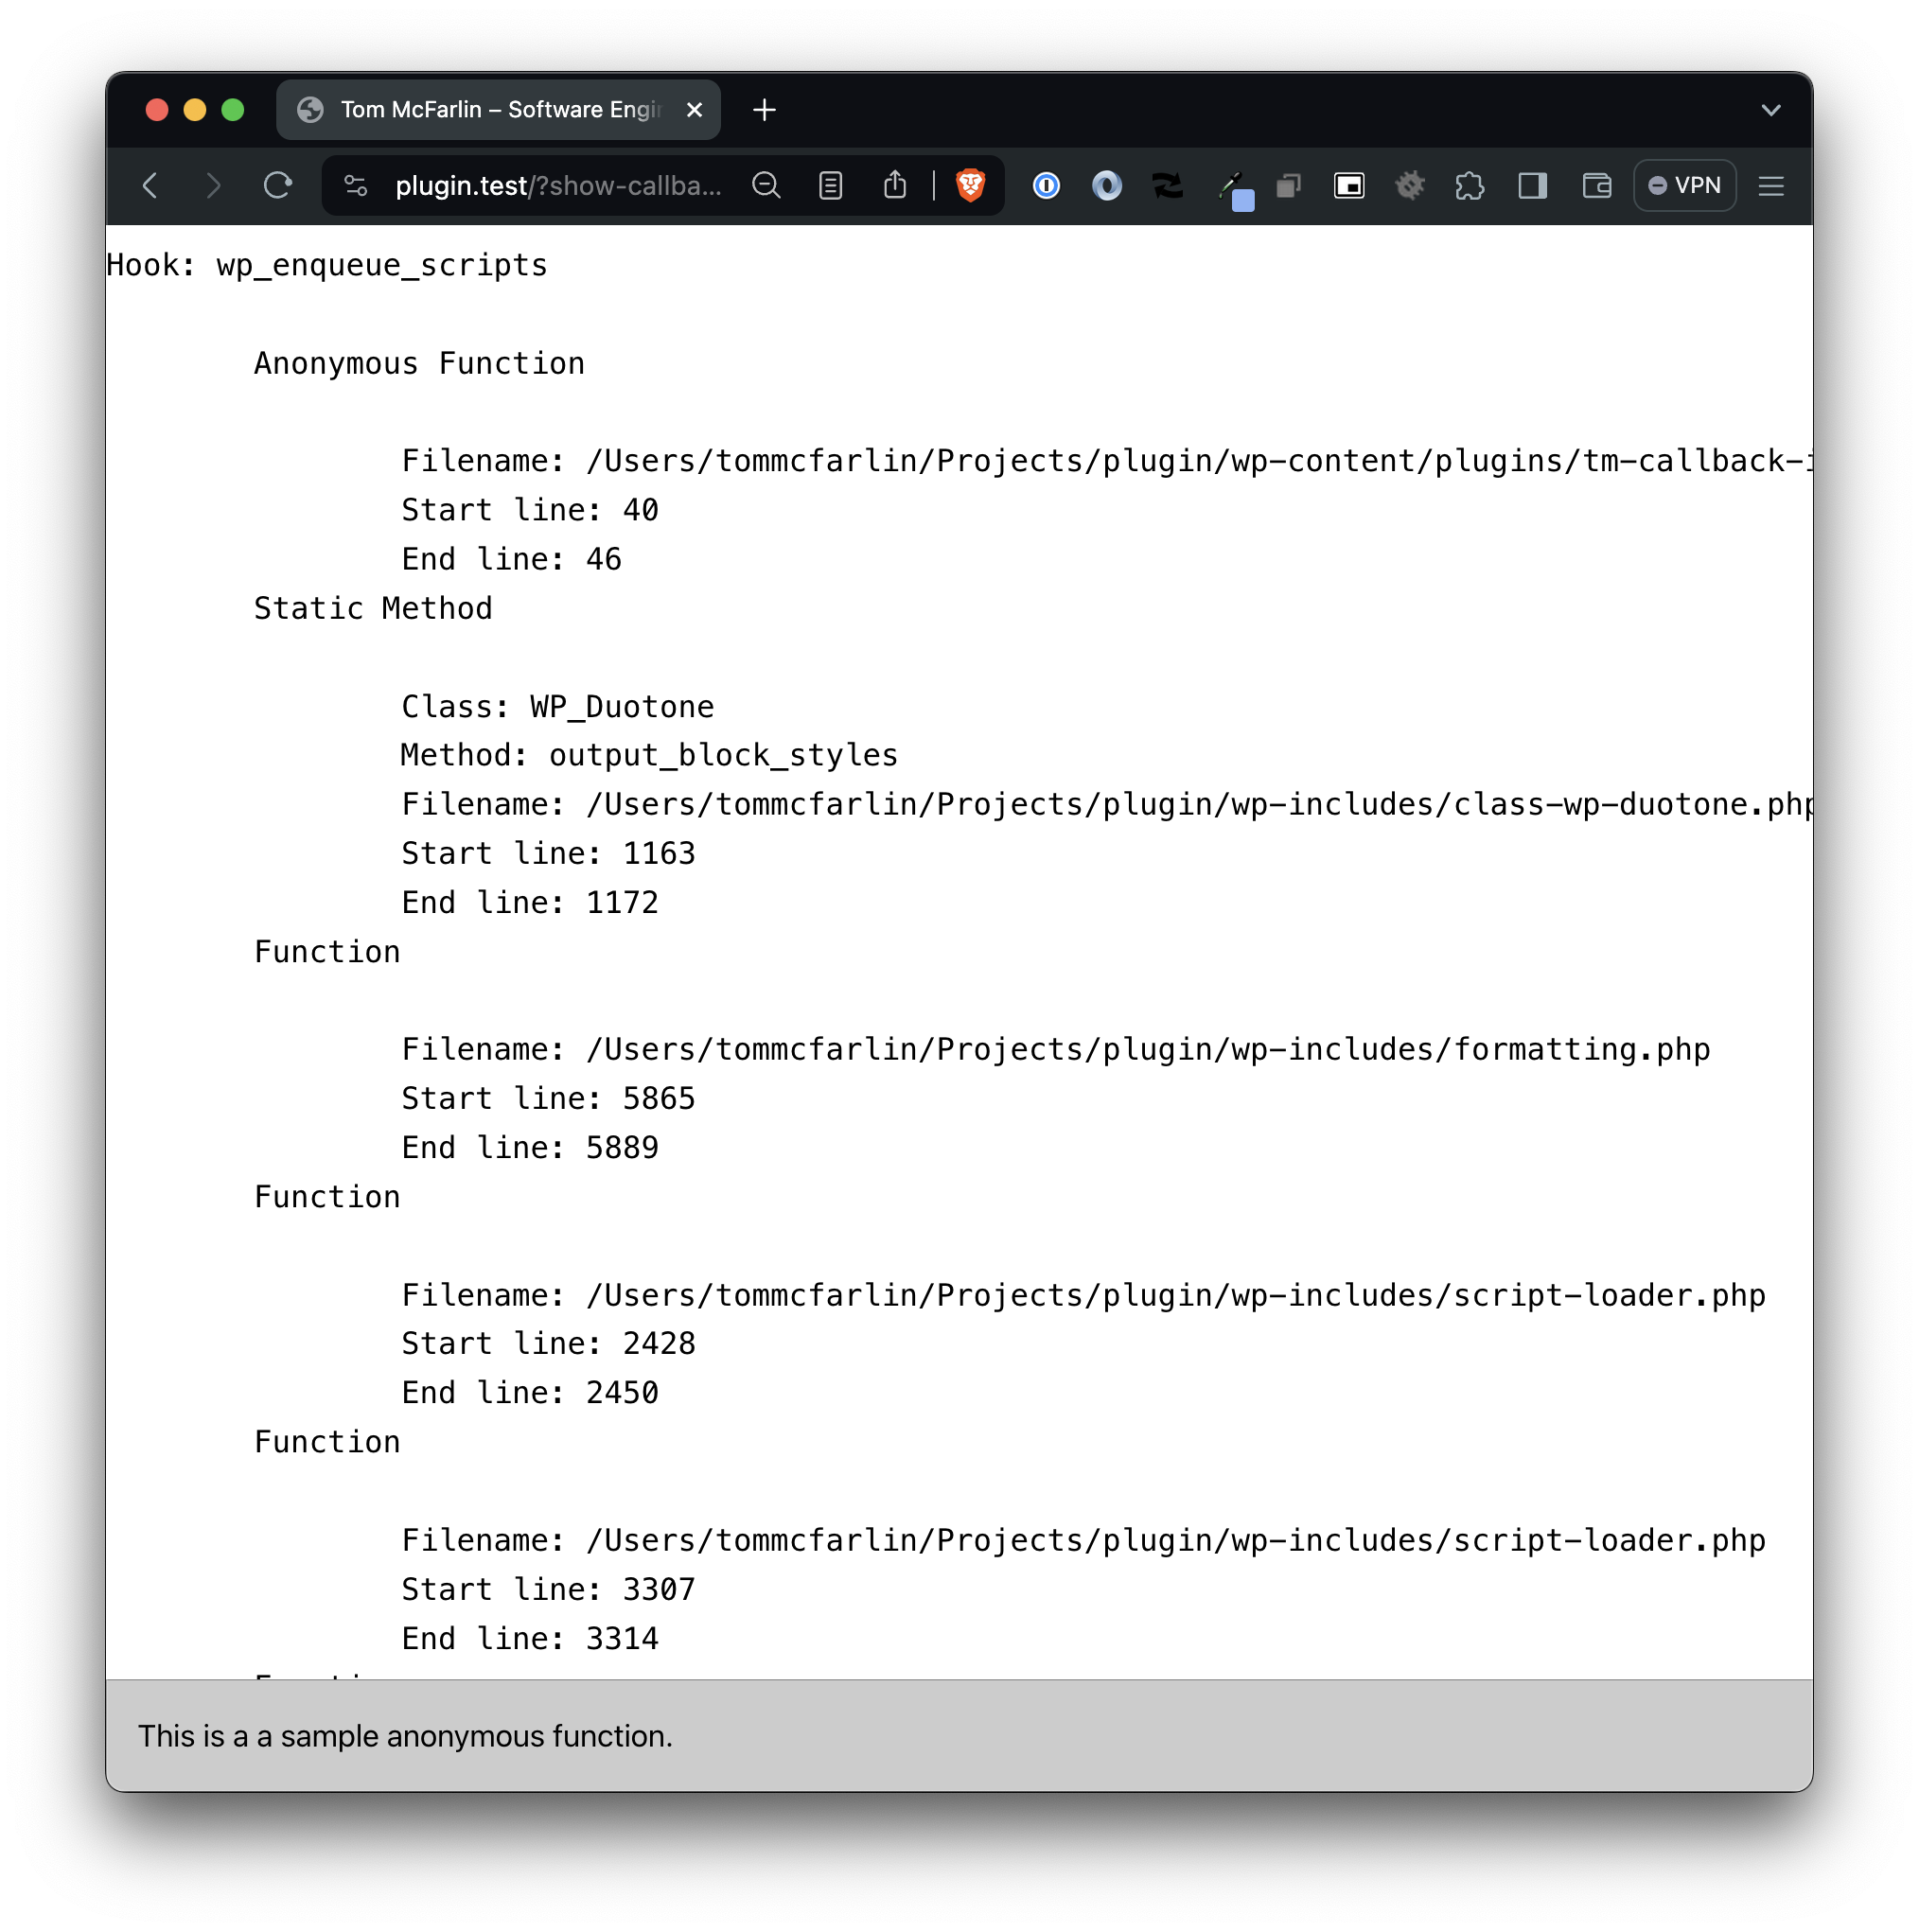
Task: Click the plugin.test URL in the address bar
Action: pos(558,185)
